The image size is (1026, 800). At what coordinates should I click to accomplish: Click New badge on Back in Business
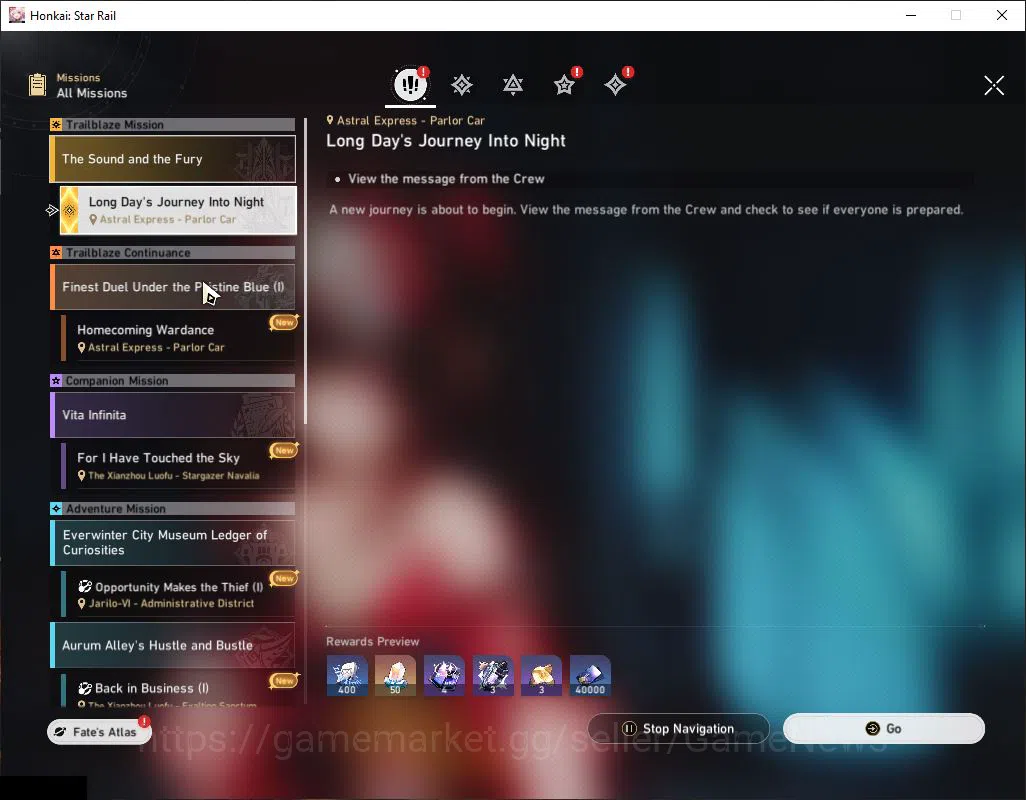284,681
